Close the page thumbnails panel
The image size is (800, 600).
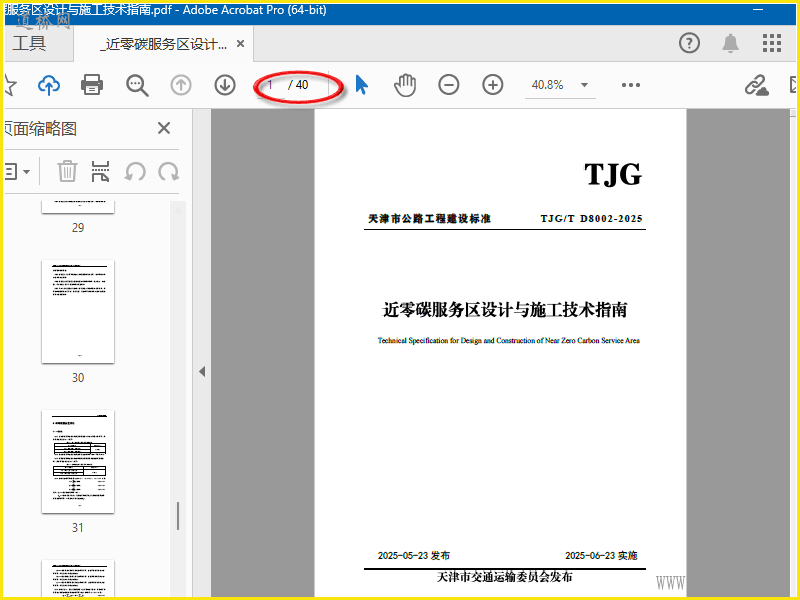click(164, 128)
